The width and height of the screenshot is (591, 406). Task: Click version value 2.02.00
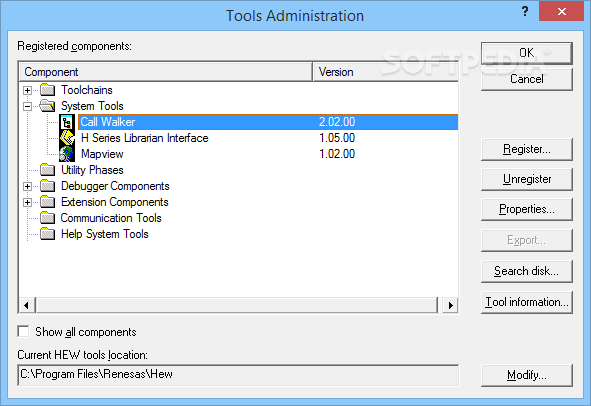pos(337,122)
